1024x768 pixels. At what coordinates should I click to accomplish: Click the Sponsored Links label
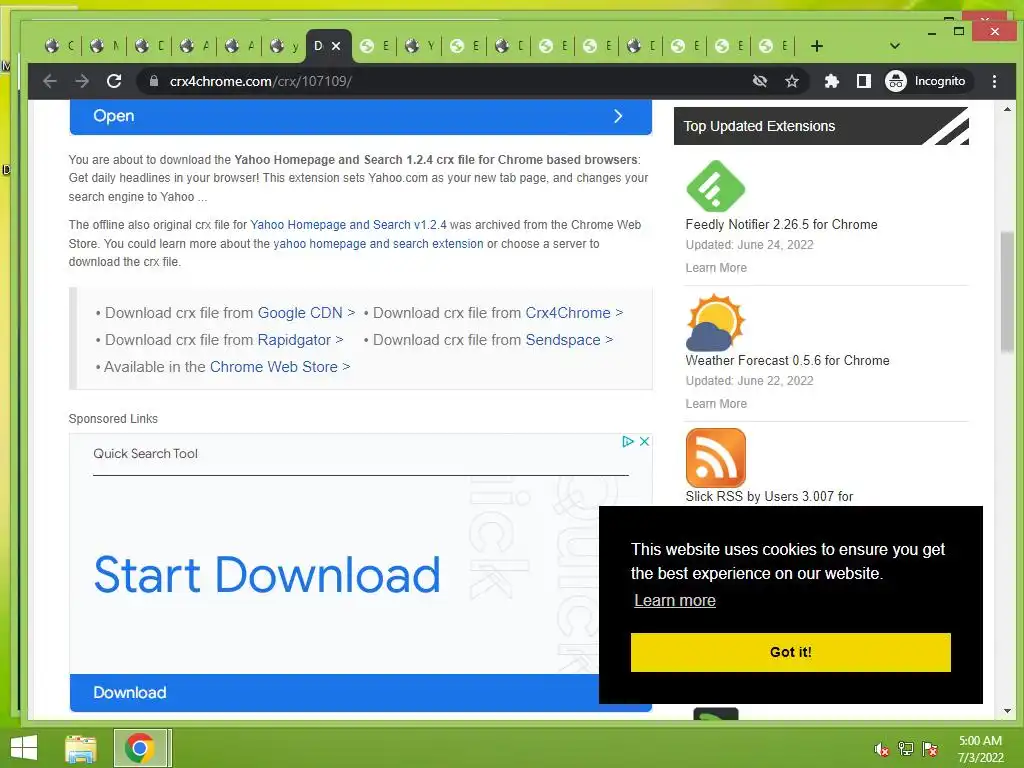coord(113,419)
